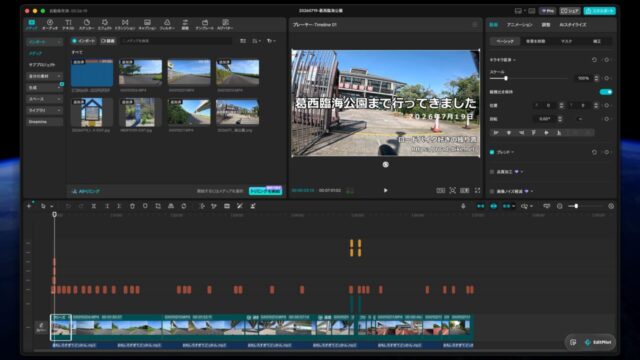
Task: Open the フィルター (Filters) icon
Action: point(167,24)
